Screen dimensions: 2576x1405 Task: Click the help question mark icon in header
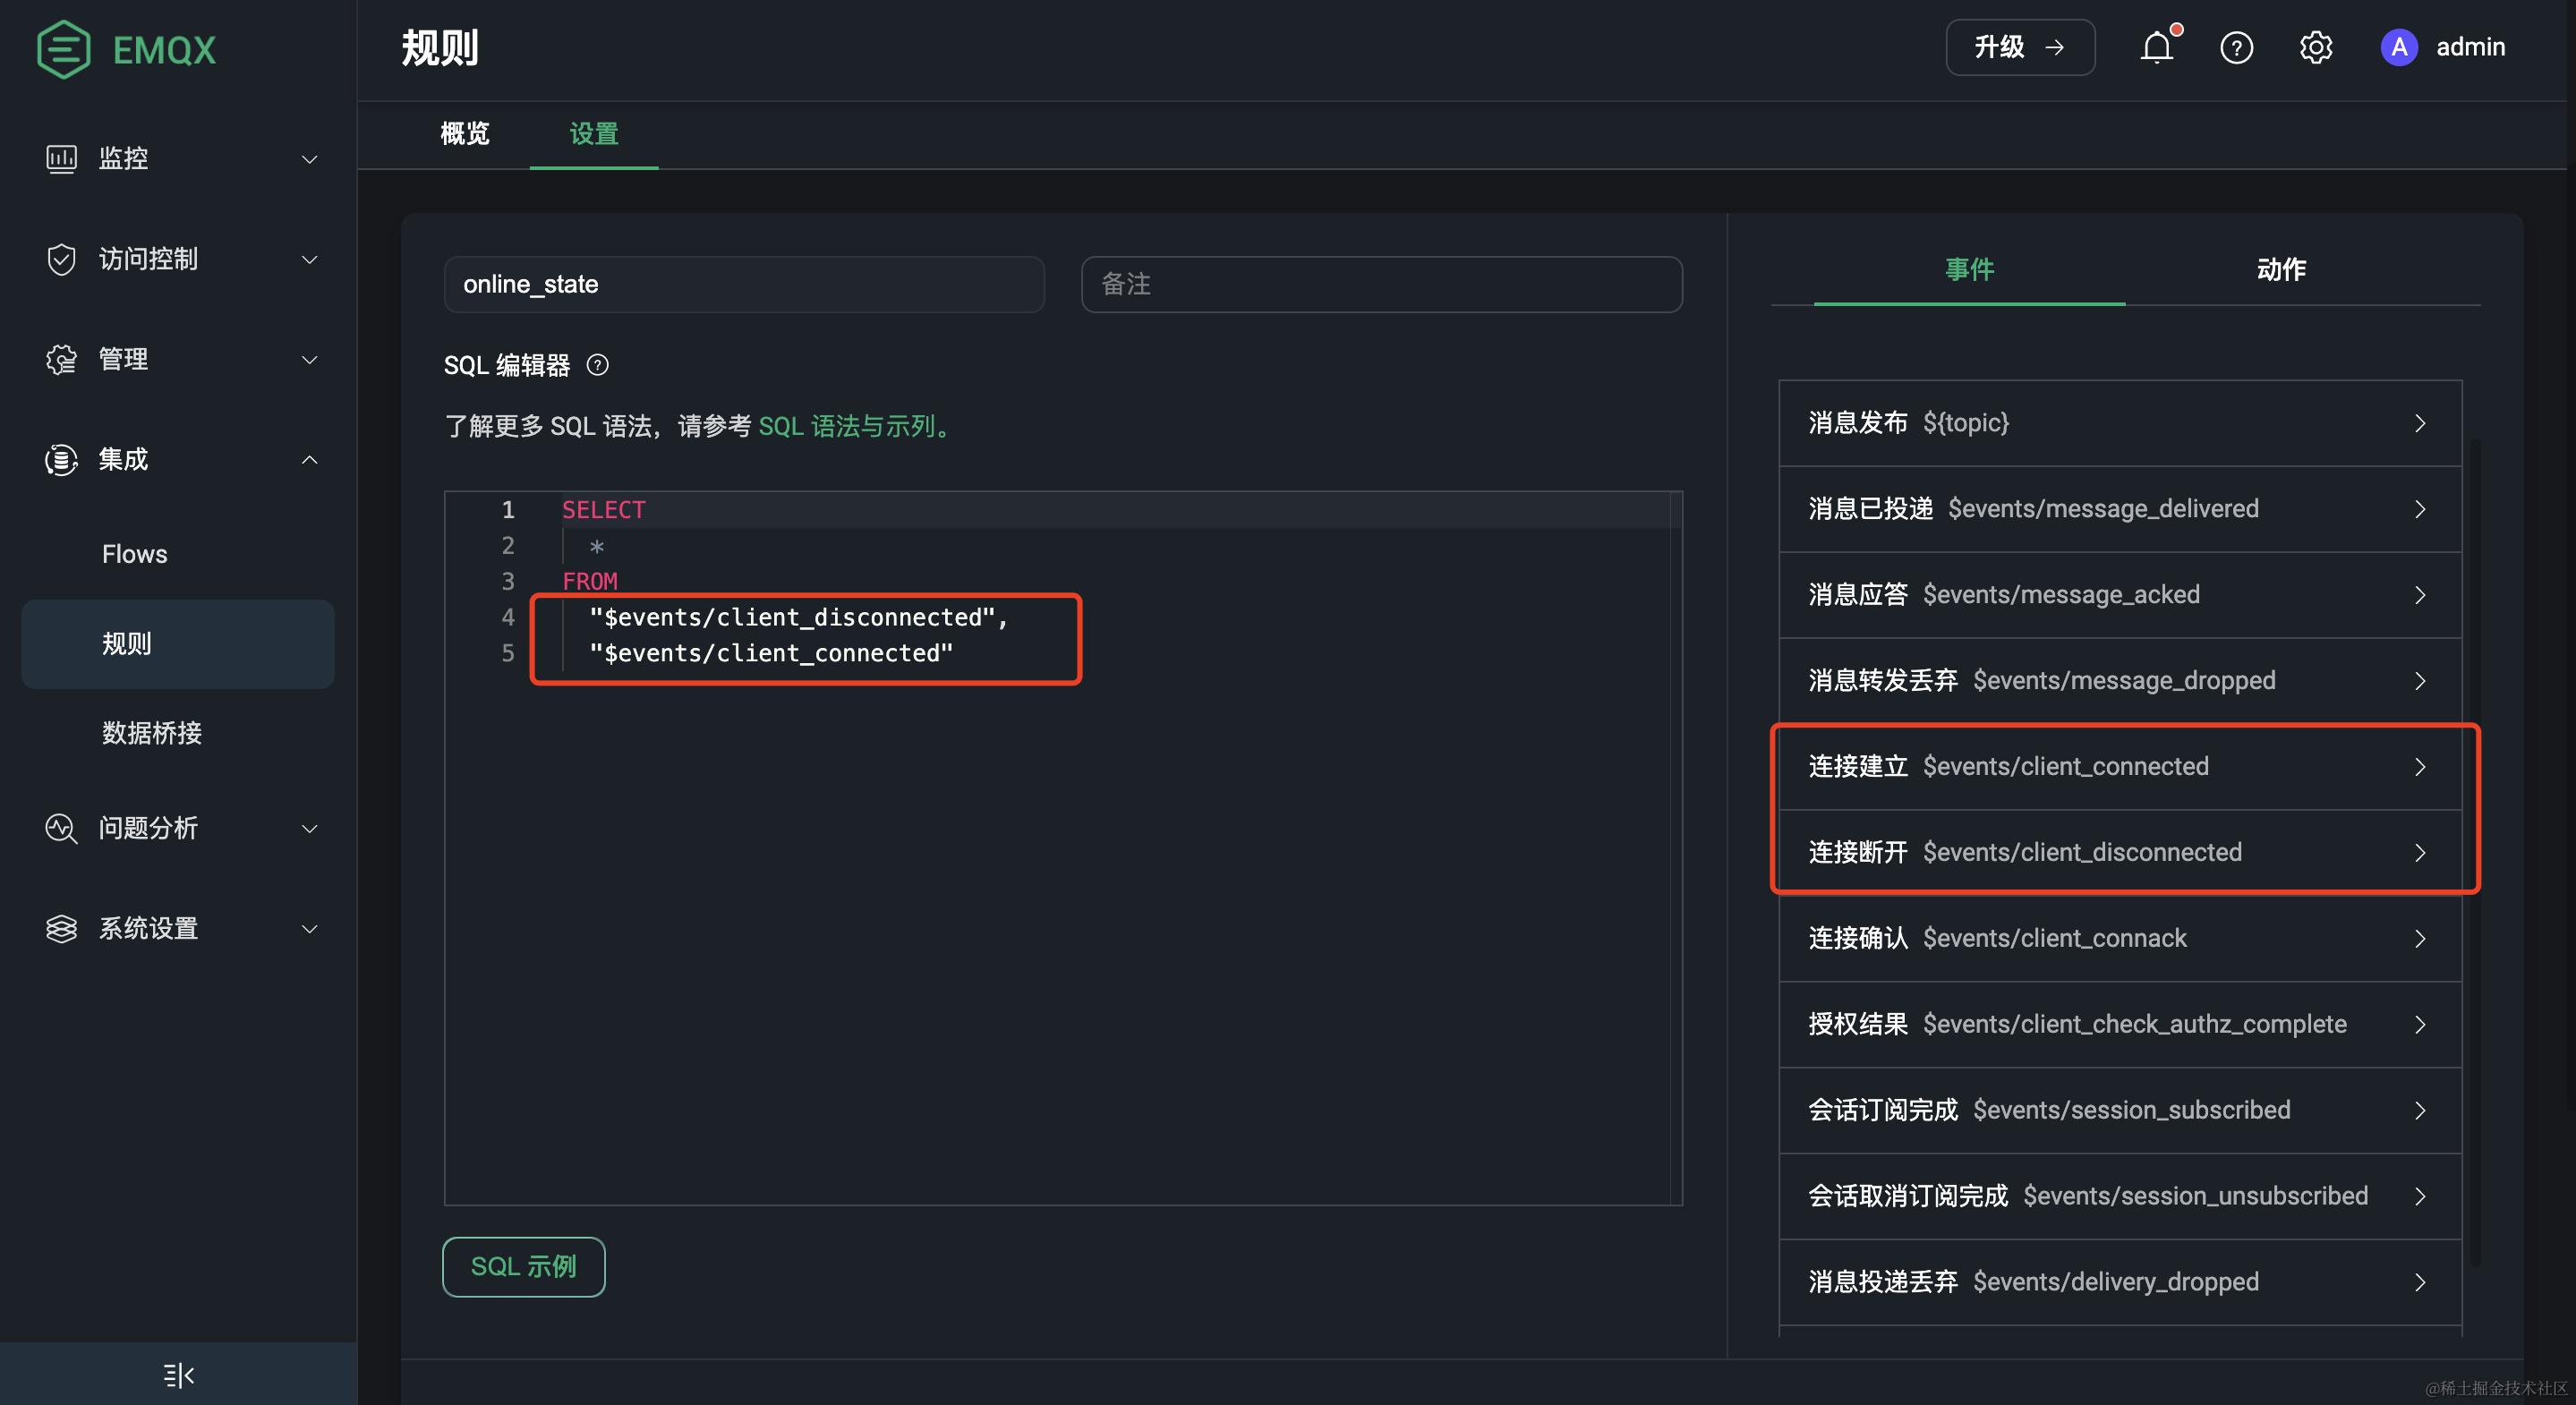[x=2236, y=47]
